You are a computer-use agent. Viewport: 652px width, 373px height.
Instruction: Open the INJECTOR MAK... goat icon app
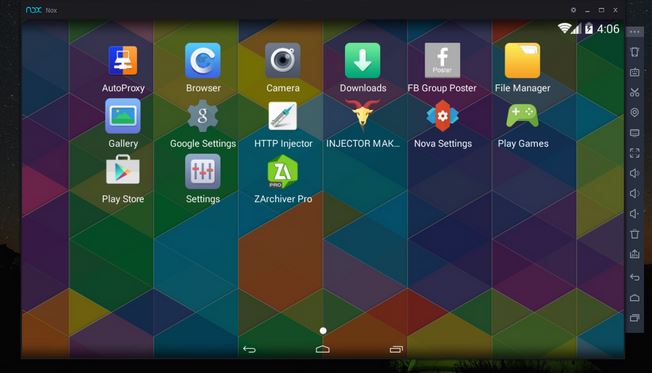click(363, 115)
